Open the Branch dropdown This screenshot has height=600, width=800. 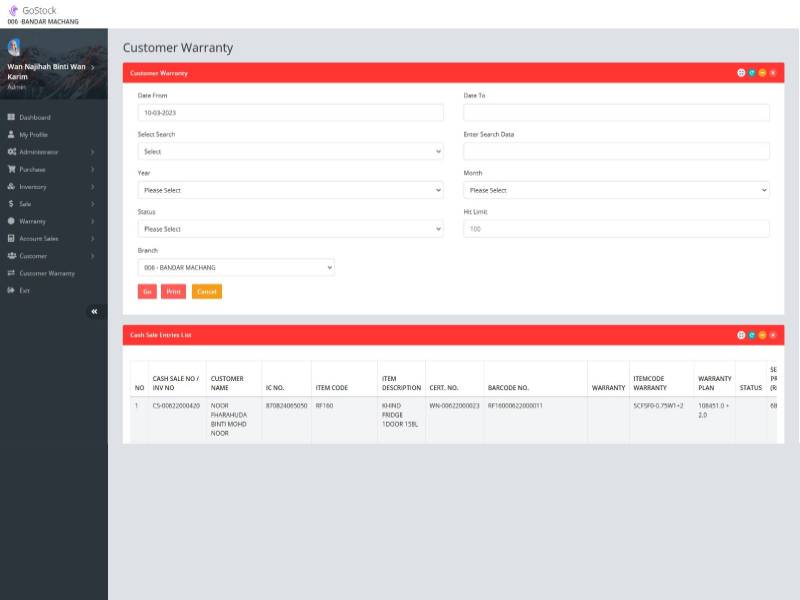coord(236,268)
